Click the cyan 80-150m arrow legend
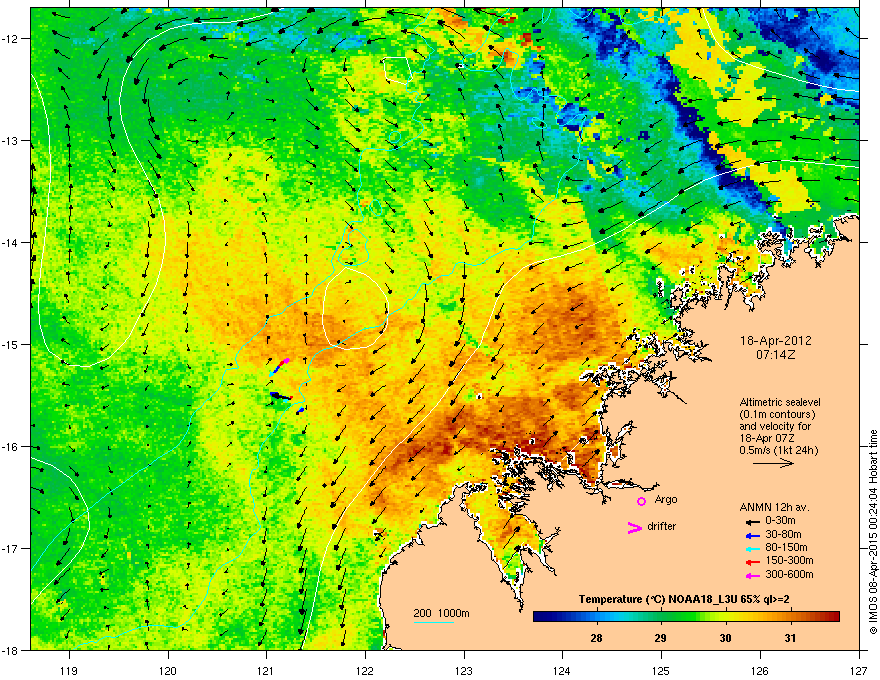 pos(753,548)
